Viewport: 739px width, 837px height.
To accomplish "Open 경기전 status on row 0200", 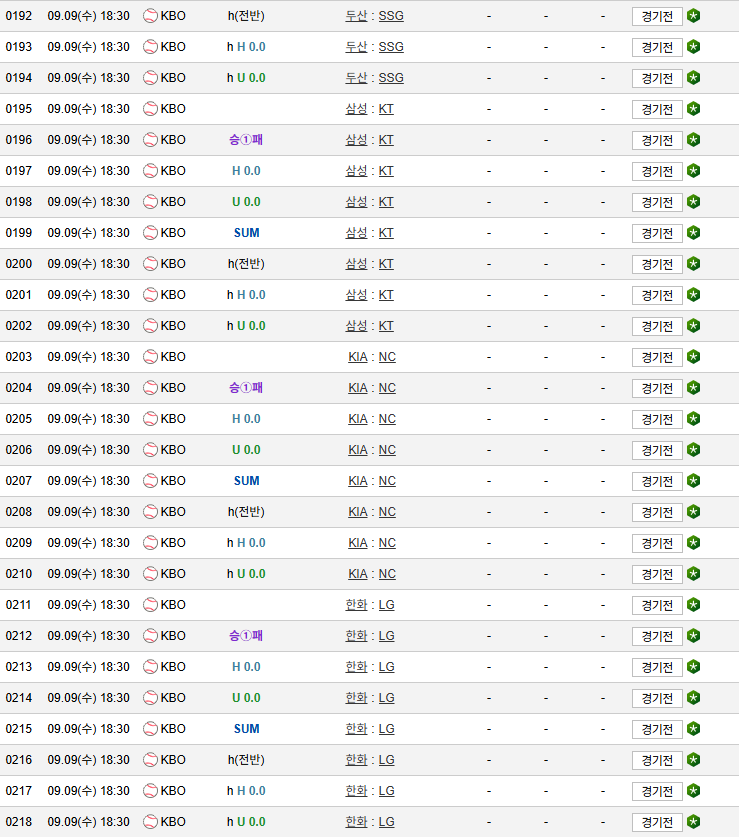I will pos(657,264).
